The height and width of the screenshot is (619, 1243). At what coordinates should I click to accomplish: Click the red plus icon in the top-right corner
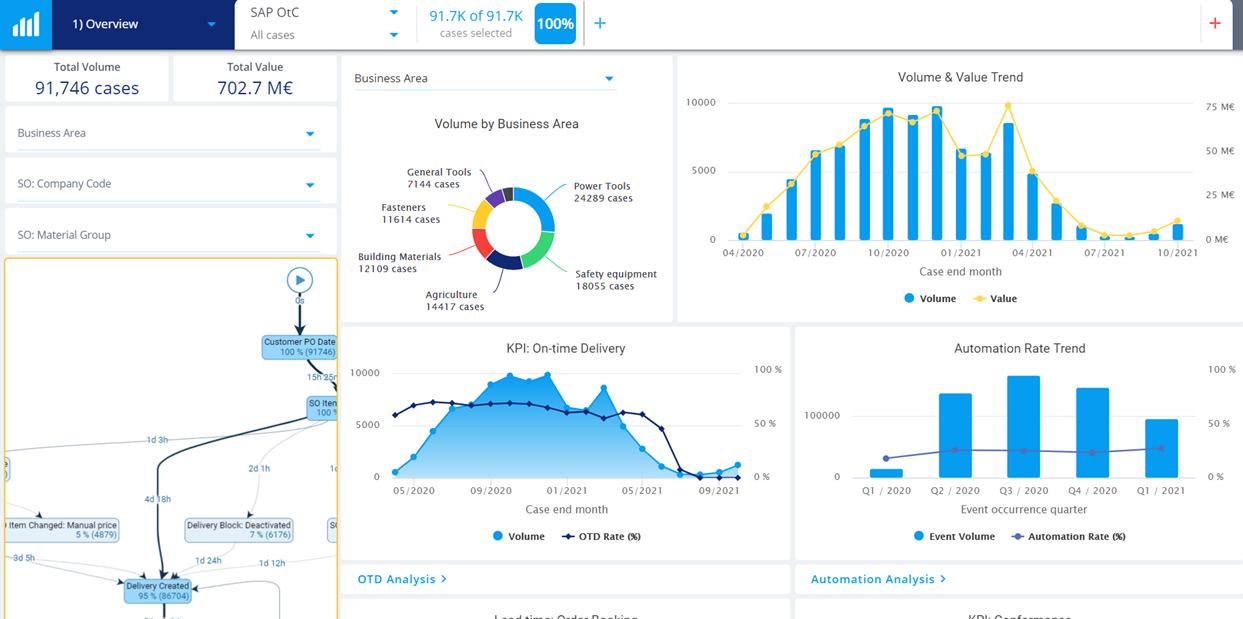1215,21
